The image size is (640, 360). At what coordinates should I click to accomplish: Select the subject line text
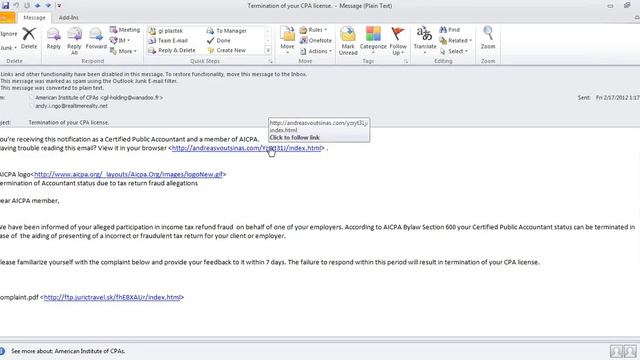(x=69, y=122)
